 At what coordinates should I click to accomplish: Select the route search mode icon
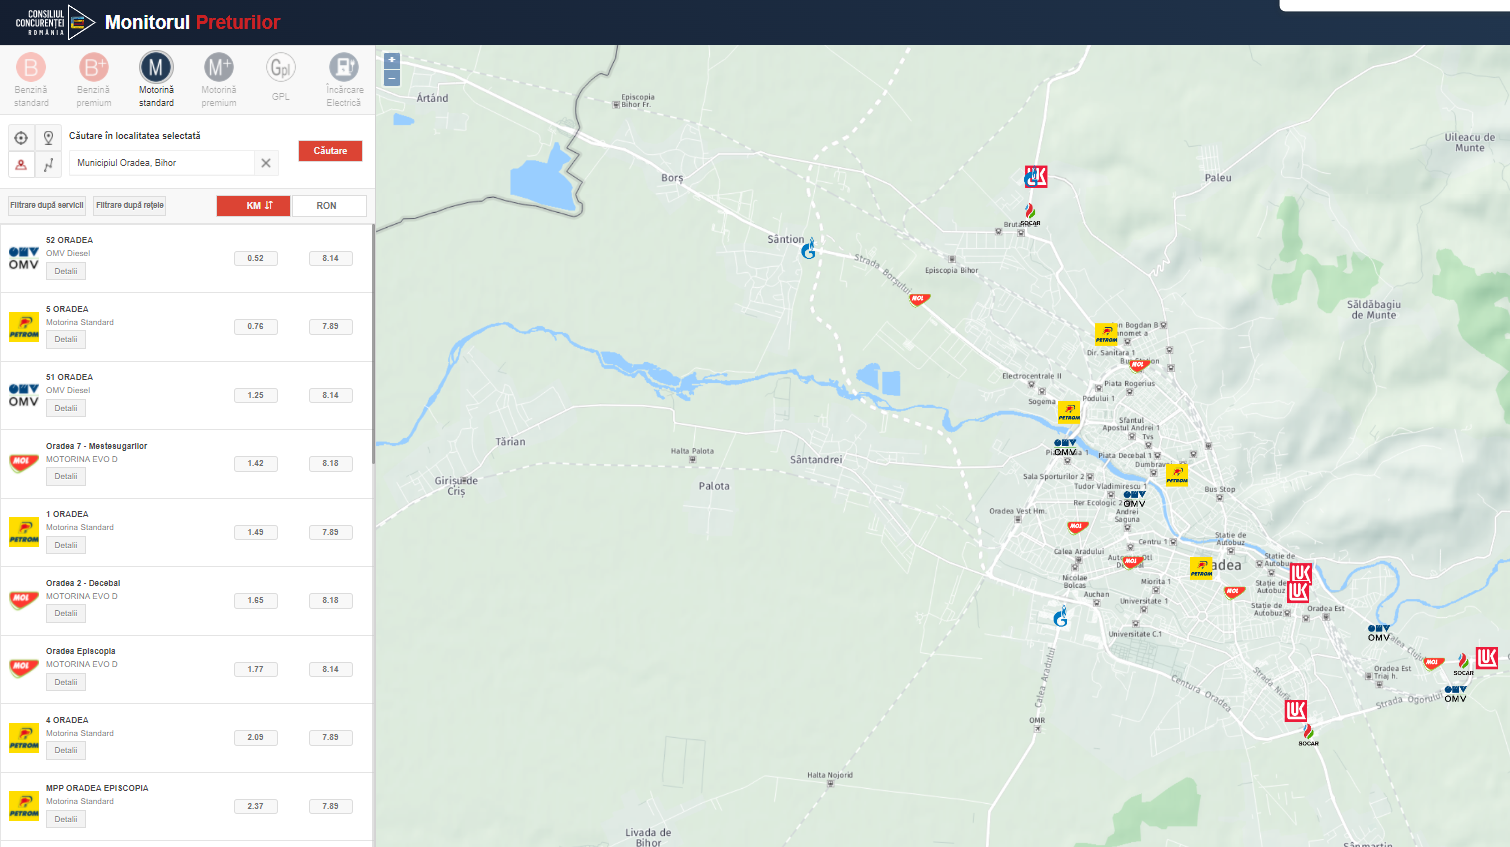click(x=48, y=165)
